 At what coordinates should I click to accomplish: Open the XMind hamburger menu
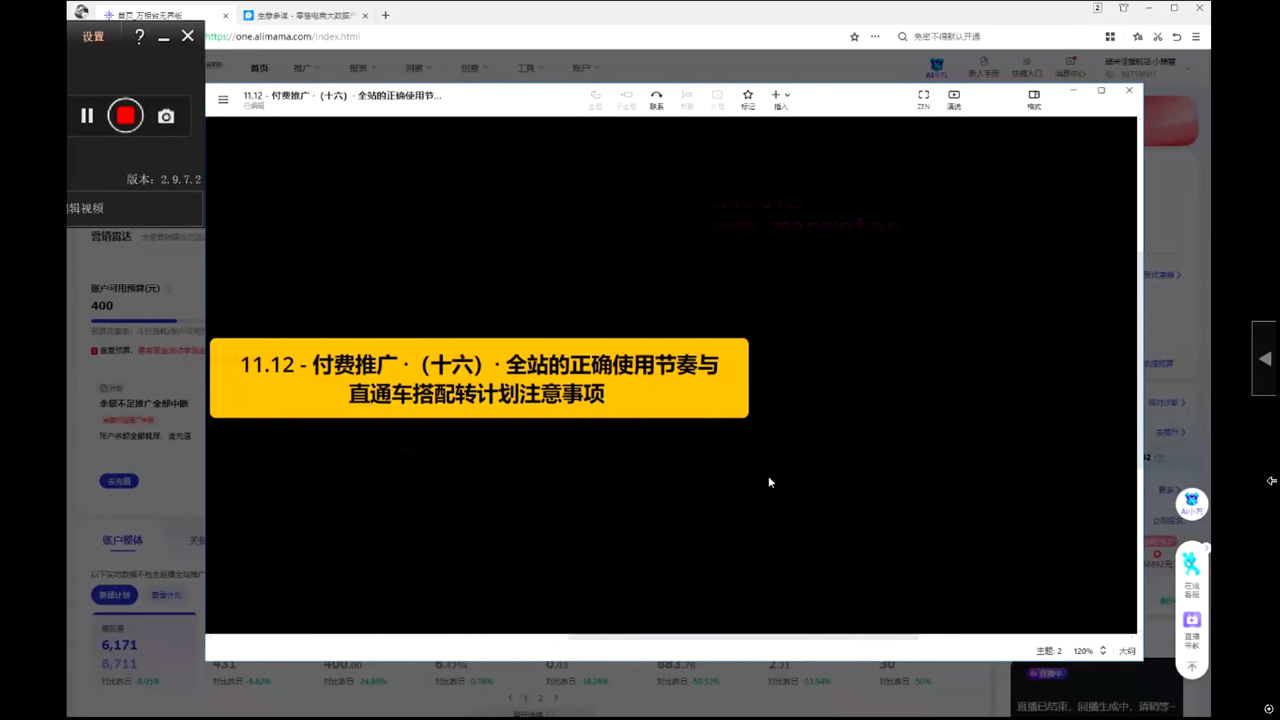pos(223,99)
